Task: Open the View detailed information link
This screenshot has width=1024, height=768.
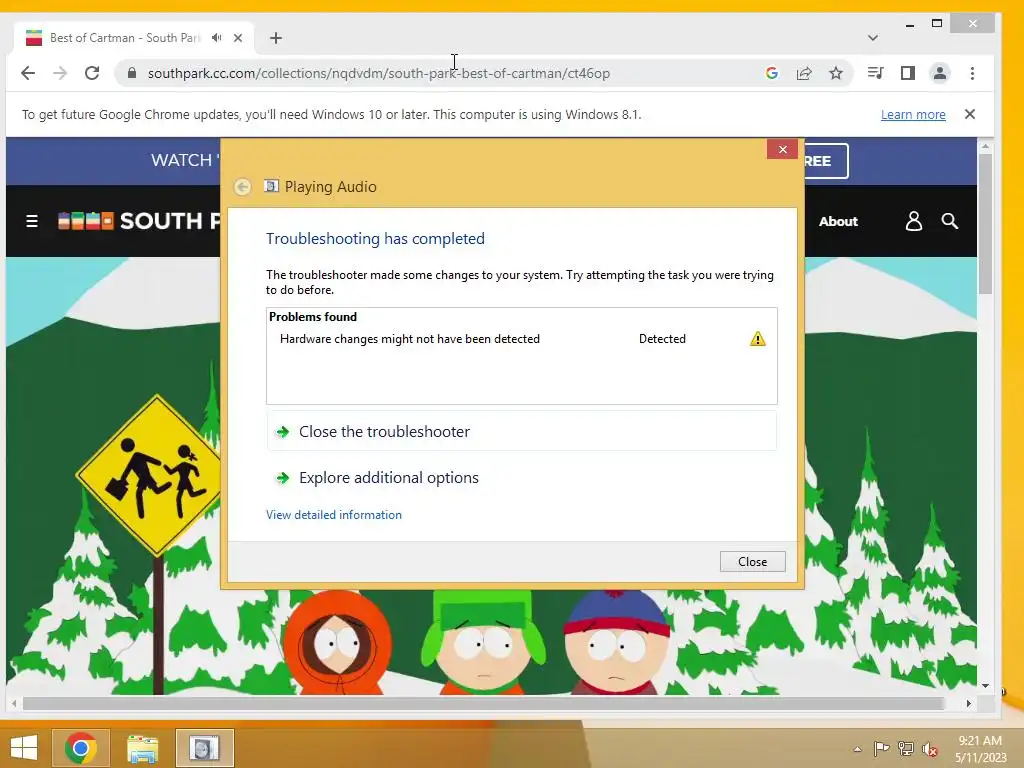Action: [x=334, y=515]
